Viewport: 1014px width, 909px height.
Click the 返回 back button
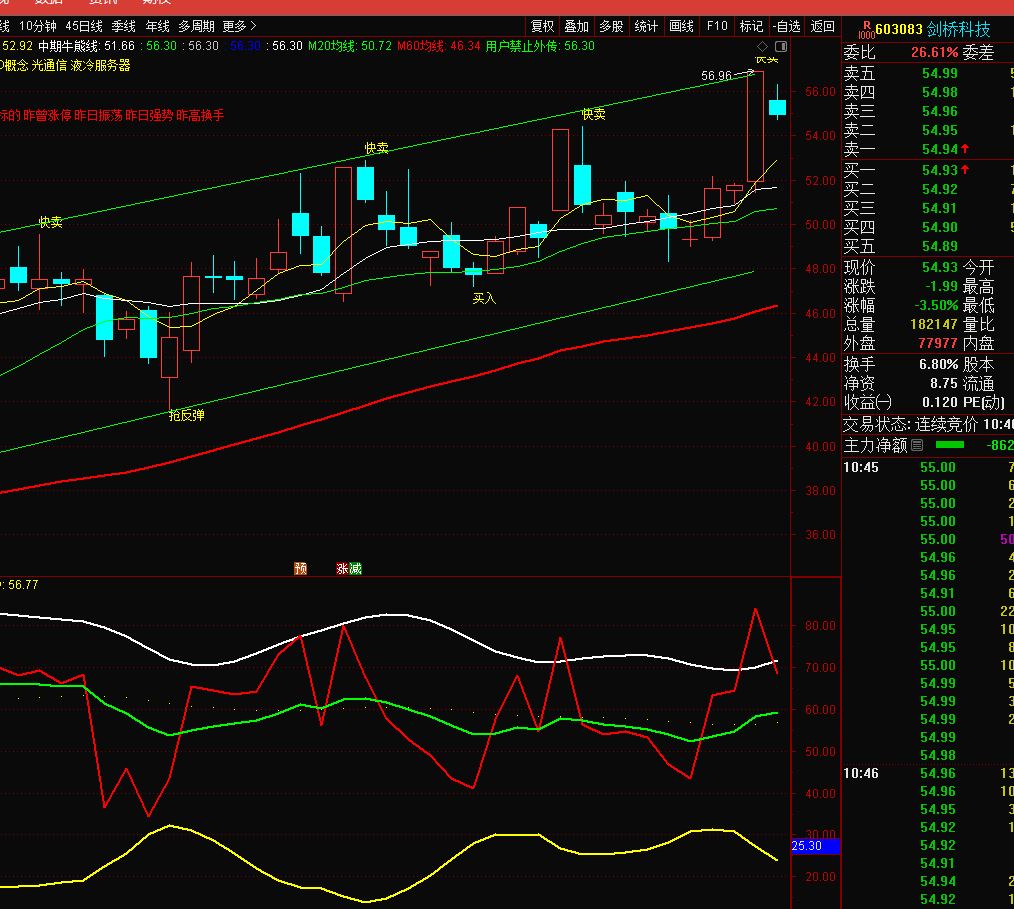pyautogui.click(x=823, y=27)
